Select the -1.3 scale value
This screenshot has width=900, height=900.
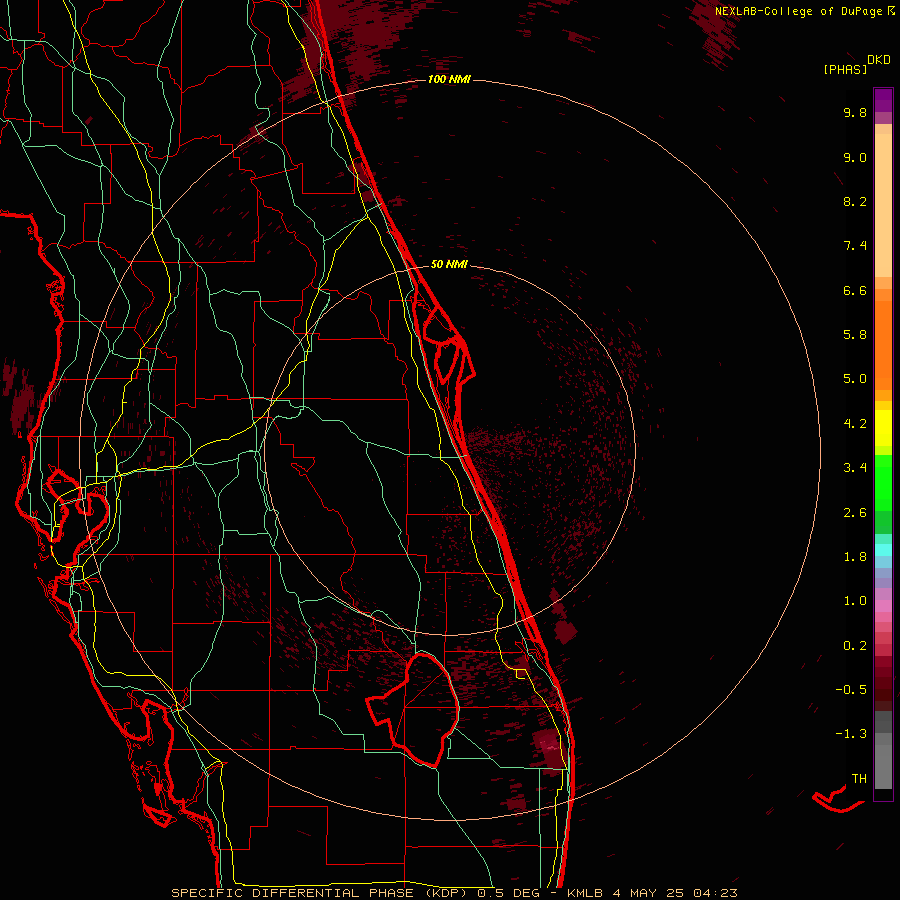(851, 734)
